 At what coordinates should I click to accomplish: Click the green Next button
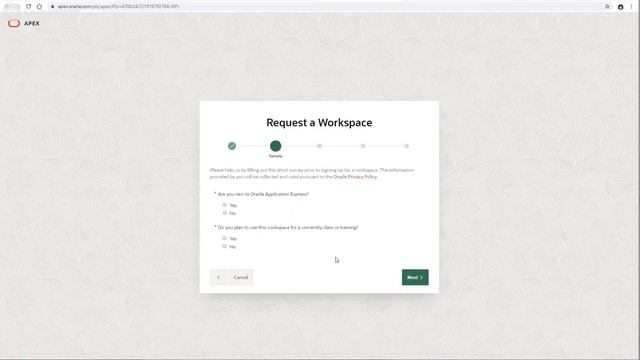click(415, 277)
